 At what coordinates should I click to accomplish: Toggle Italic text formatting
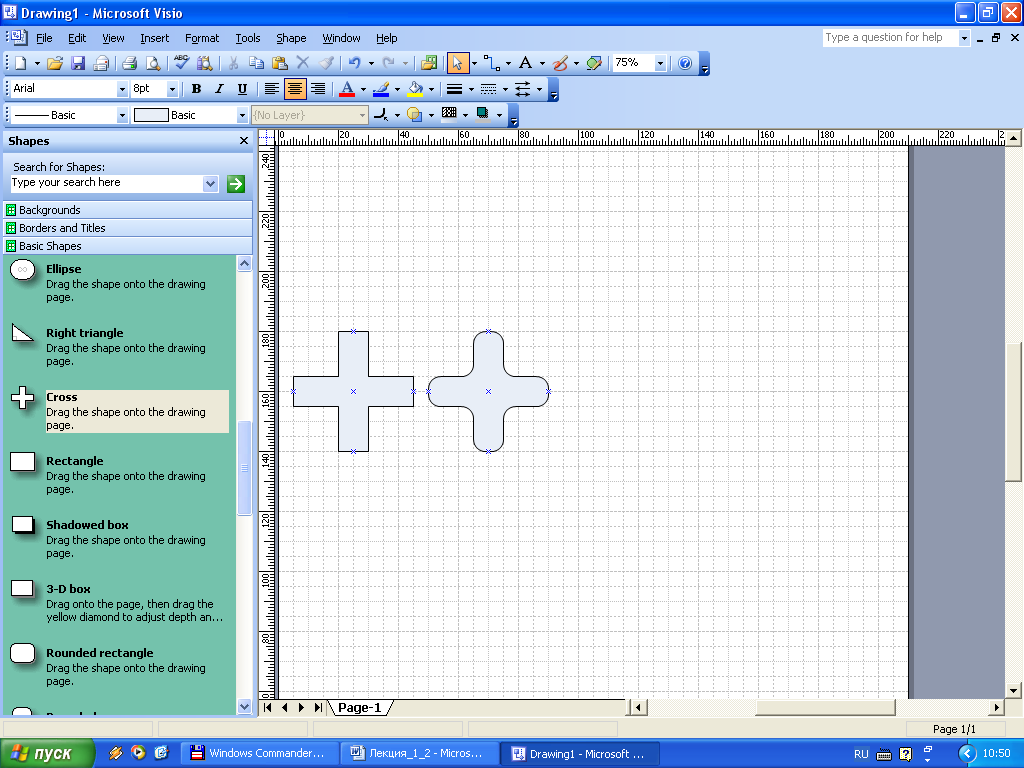[219, 89]
